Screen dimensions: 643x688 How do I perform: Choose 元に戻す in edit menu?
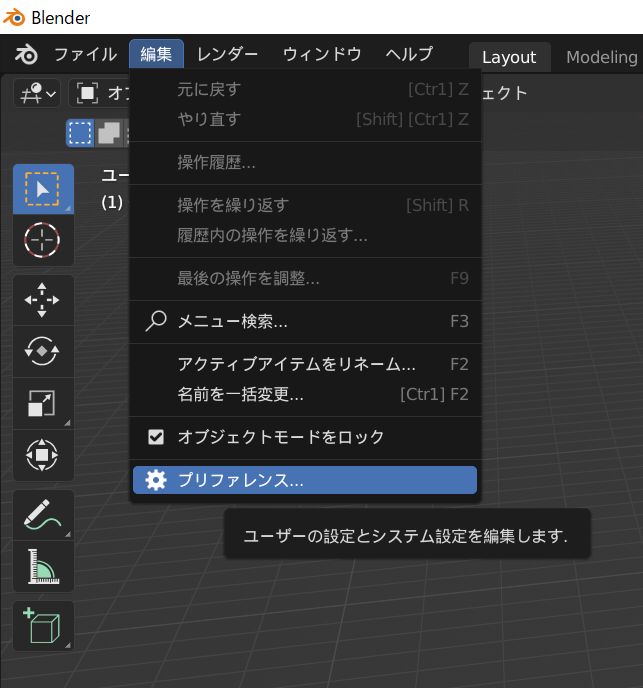click(x=305, y=90)
